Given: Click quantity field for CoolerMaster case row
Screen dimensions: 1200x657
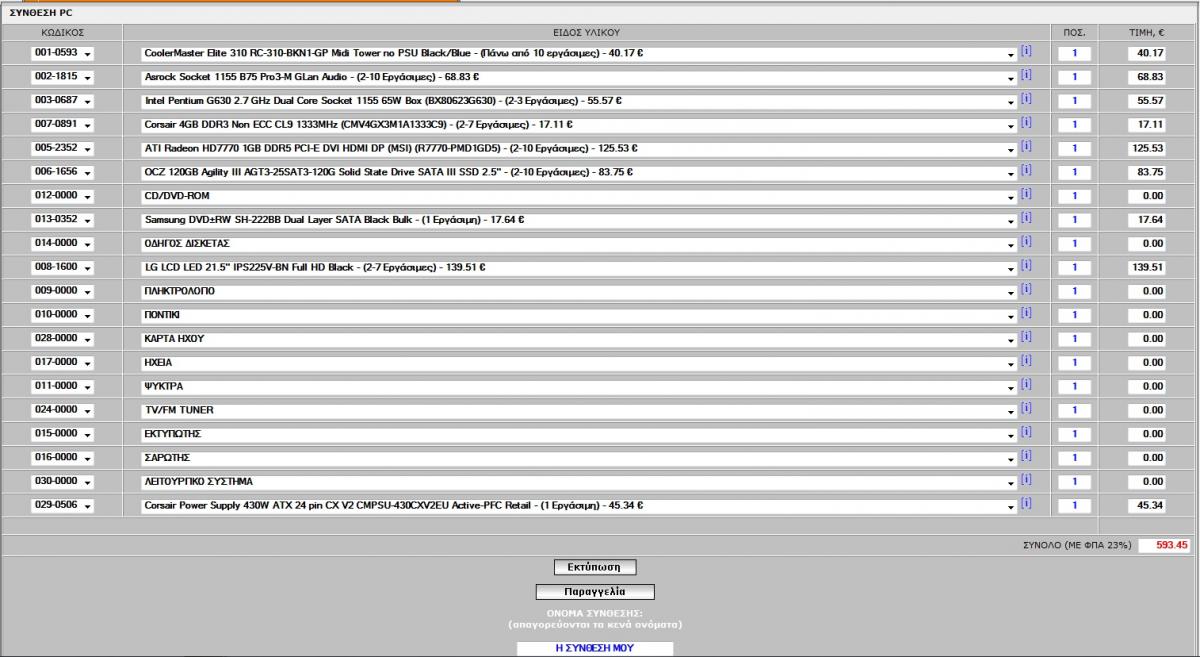Looking at the screenshot, I should (1074, 53).
